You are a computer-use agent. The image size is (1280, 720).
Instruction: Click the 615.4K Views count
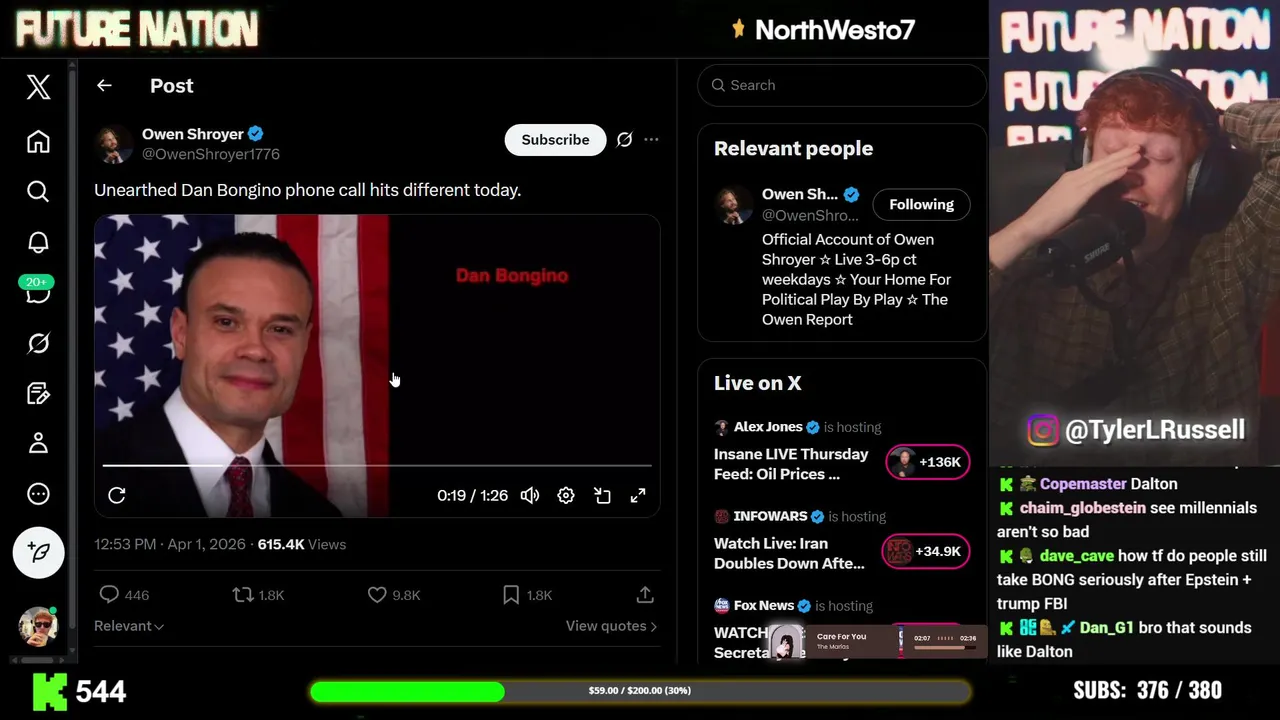tap(302, 544)
